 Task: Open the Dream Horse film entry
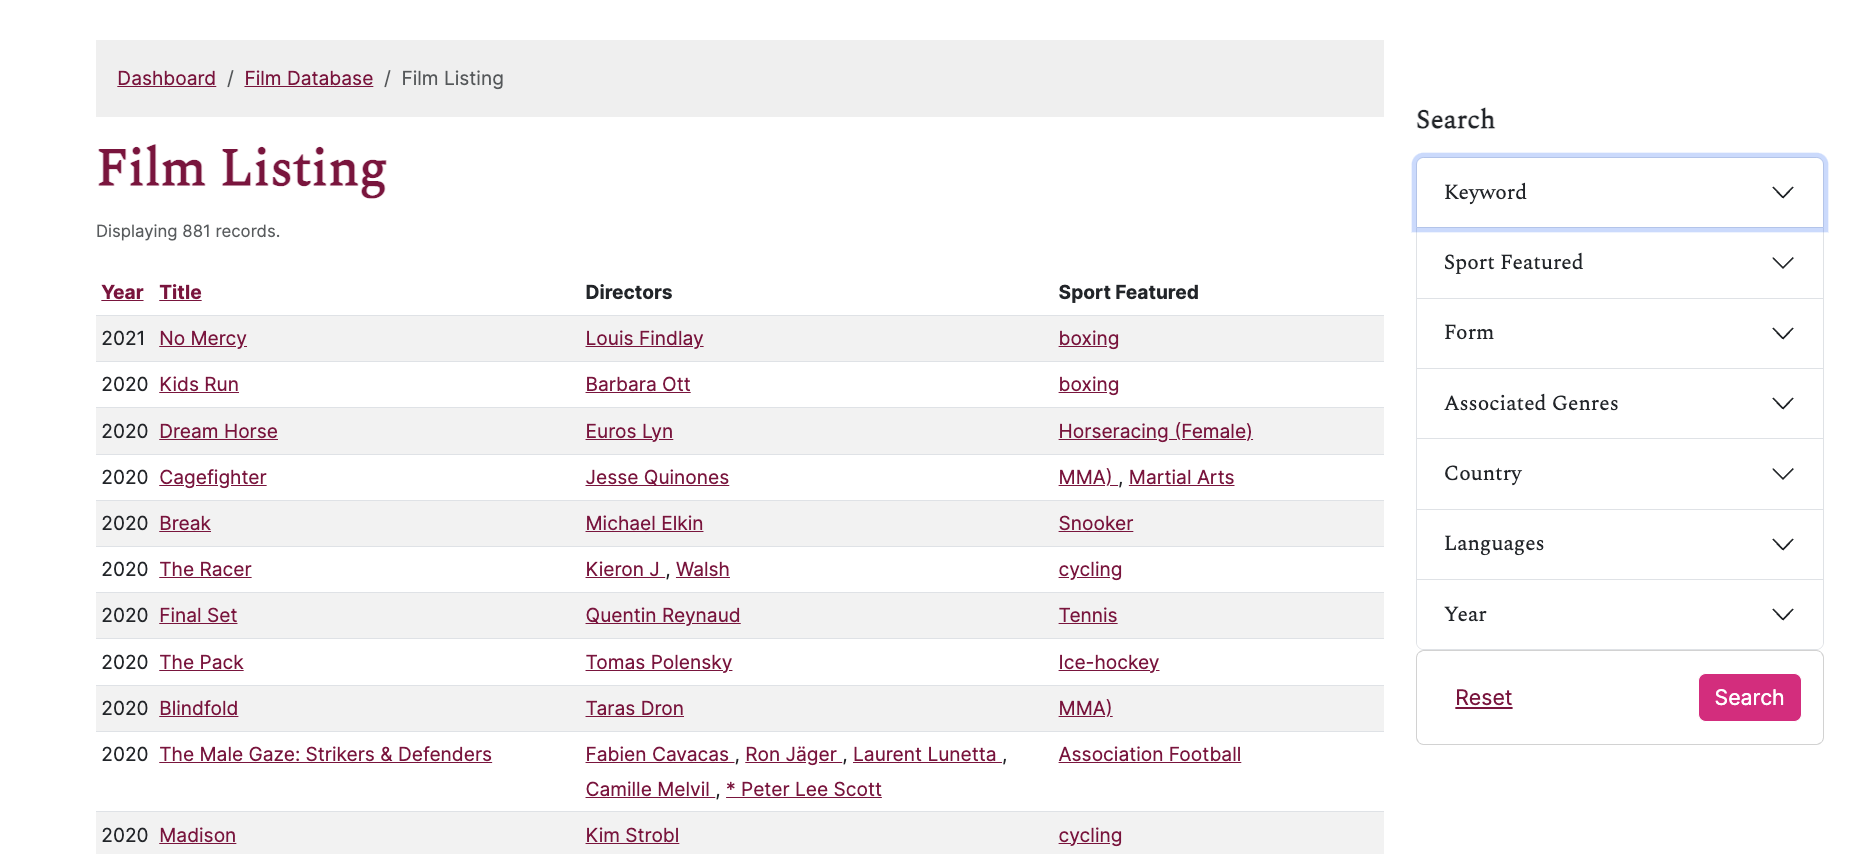(218, 431)
